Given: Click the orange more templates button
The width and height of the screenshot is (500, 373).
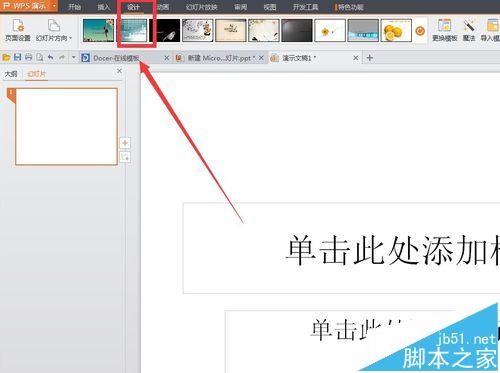Looking at the screenshot, I should point(420,31).
